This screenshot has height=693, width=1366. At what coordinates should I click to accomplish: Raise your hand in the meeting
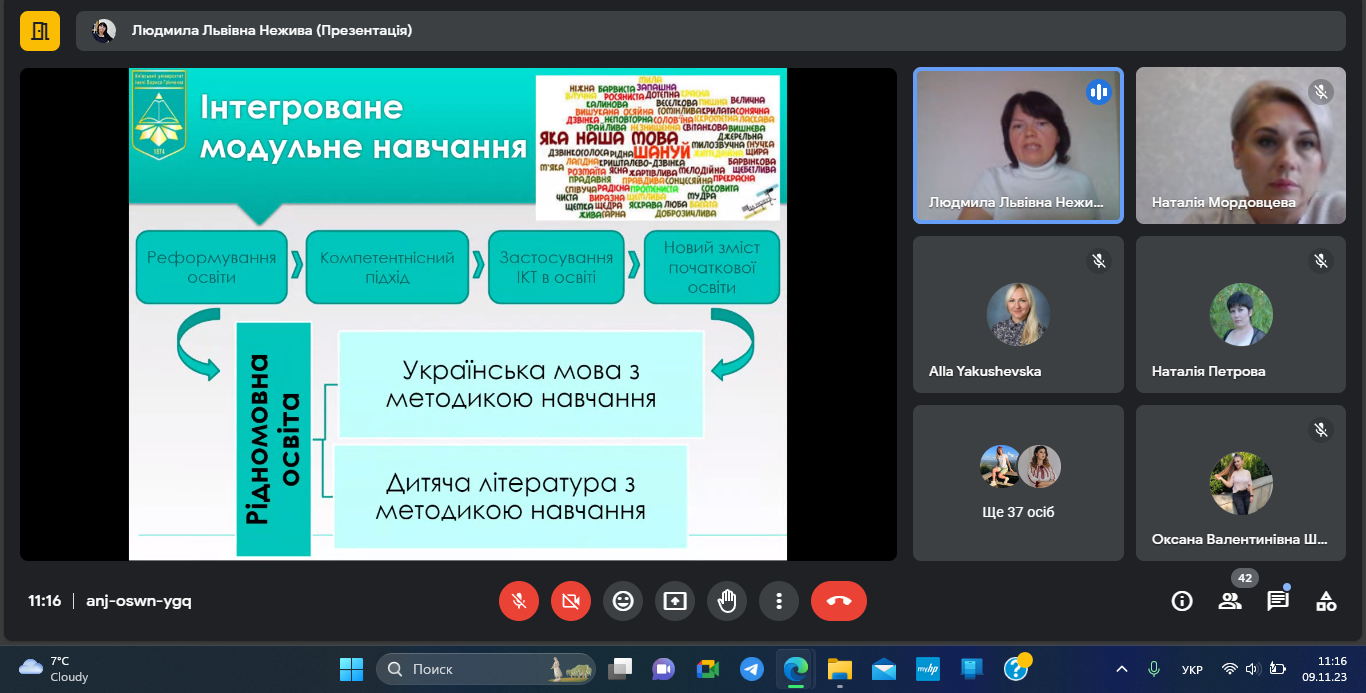pos(727,601)
